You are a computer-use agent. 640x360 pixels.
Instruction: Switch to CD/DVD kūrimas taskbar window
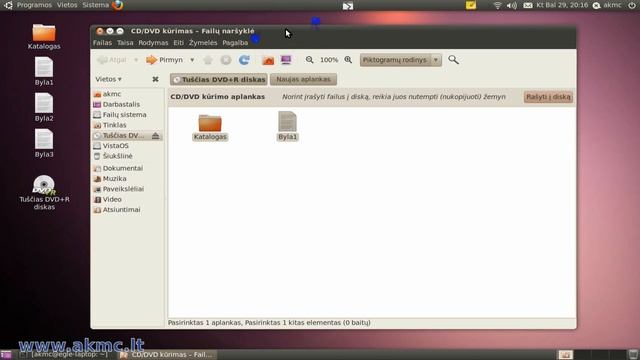pyautogui.click(x=167, y=355)
